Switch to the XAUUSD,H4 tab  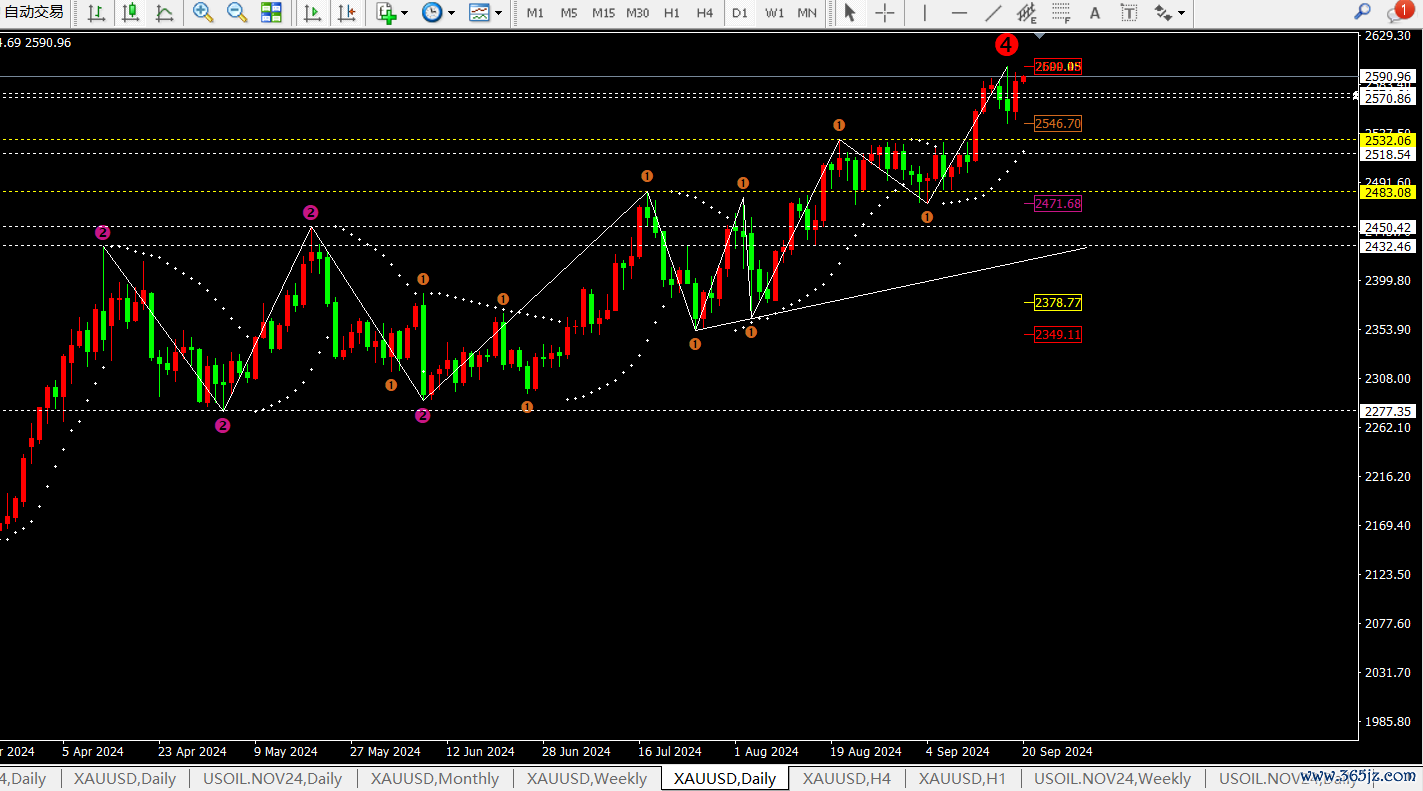click(x=846, y=778)
